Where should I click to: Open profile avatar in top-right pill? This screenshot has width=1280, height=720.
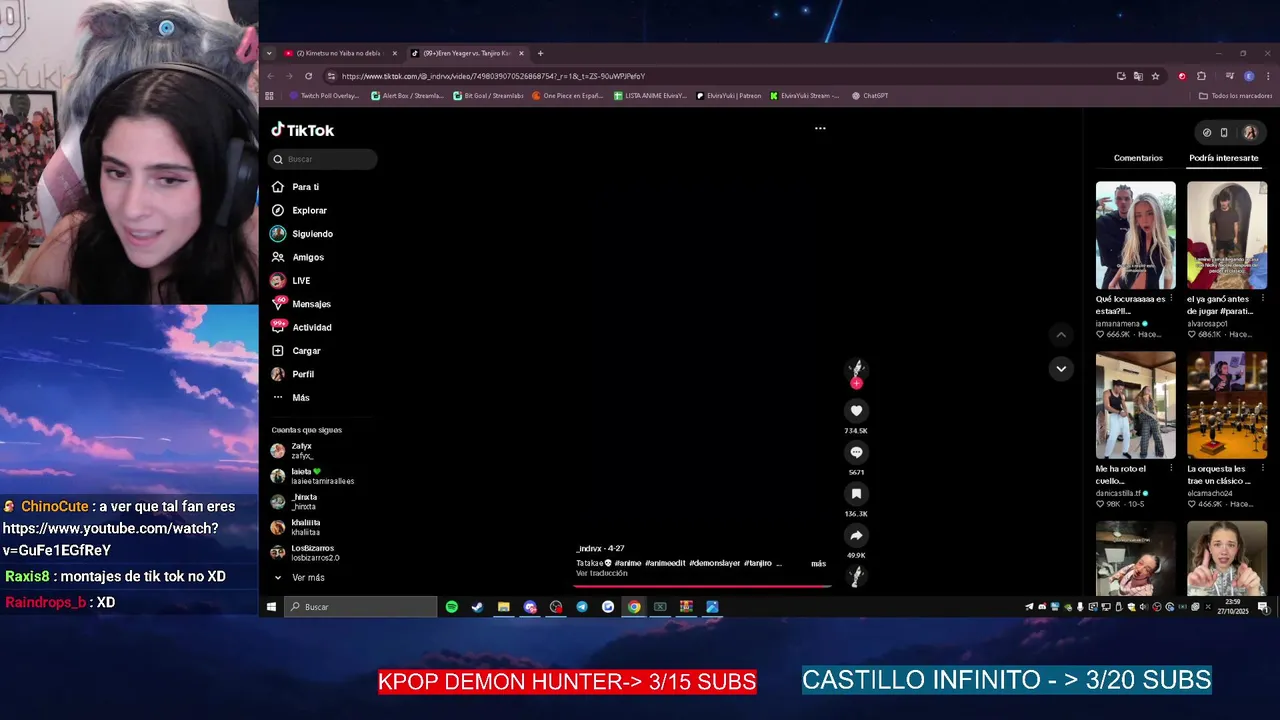1250,132
